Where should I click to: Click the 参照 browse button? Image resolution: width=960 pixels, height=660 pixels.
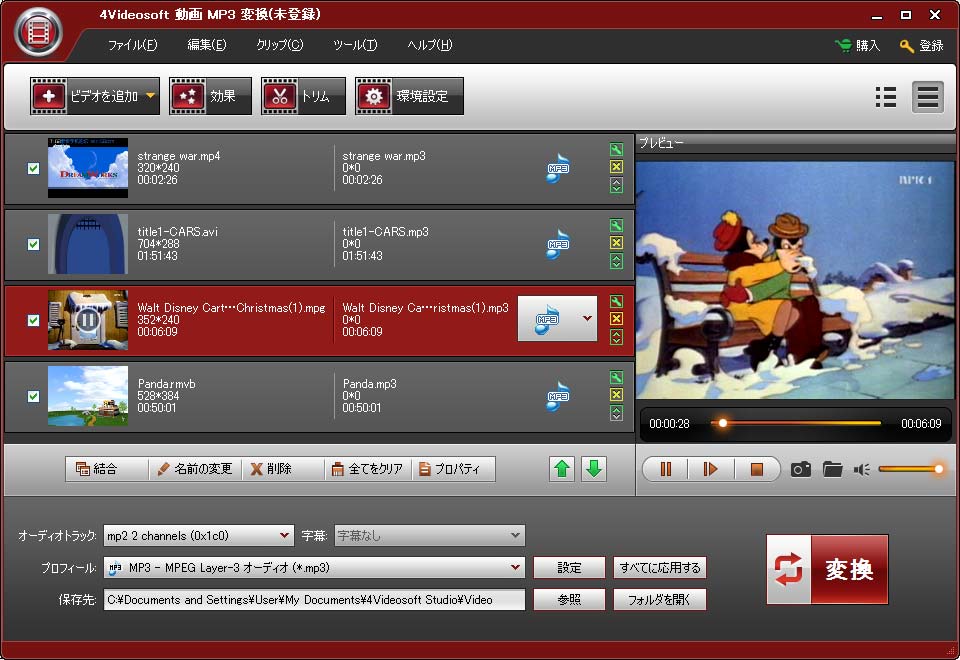[x=569, y=600]
